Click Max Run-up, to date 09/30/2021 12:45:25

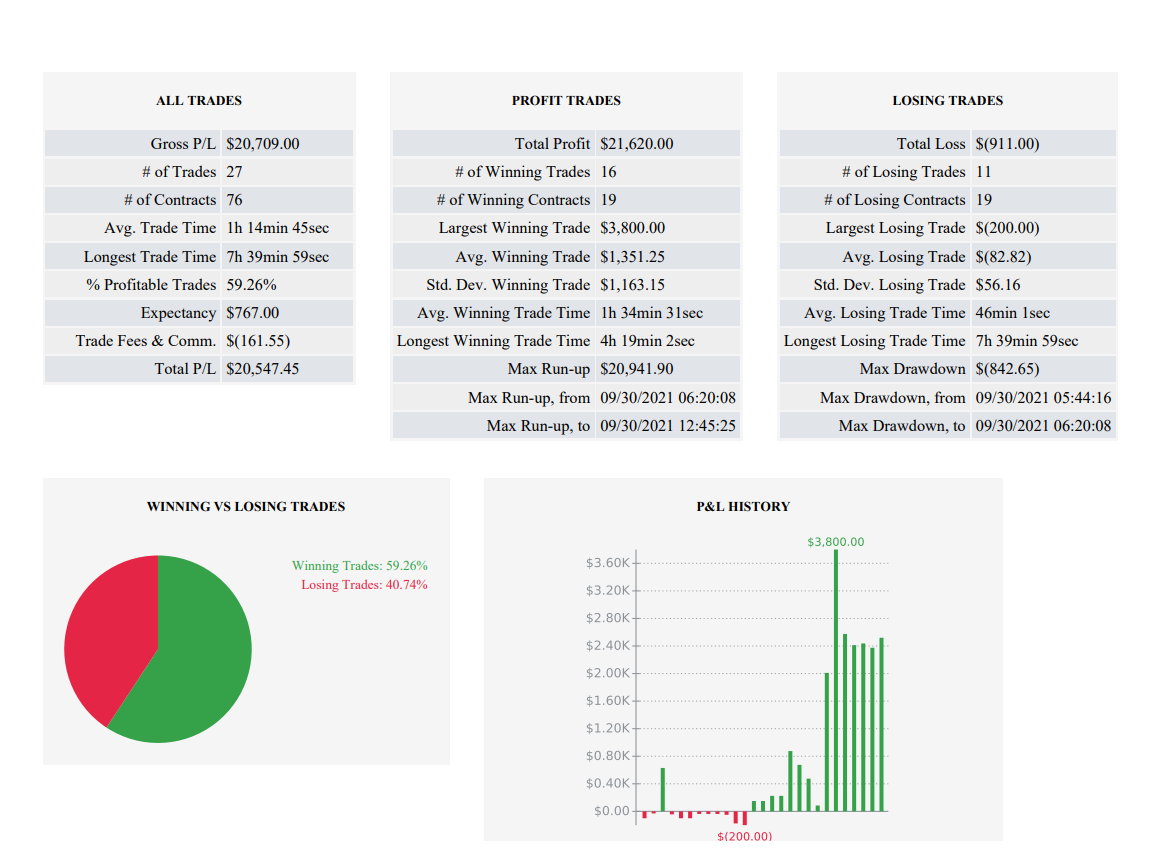(668, 426)
